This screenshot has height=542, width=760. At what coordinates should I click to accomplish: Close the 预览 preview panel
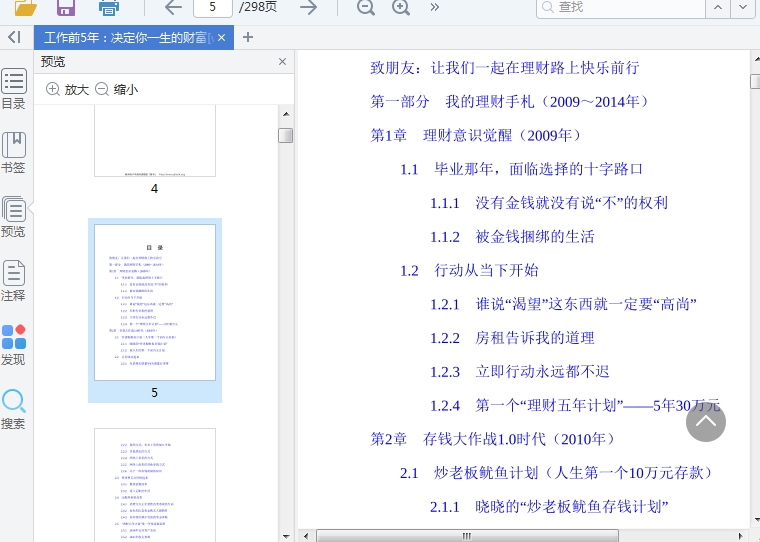(283, 62)
